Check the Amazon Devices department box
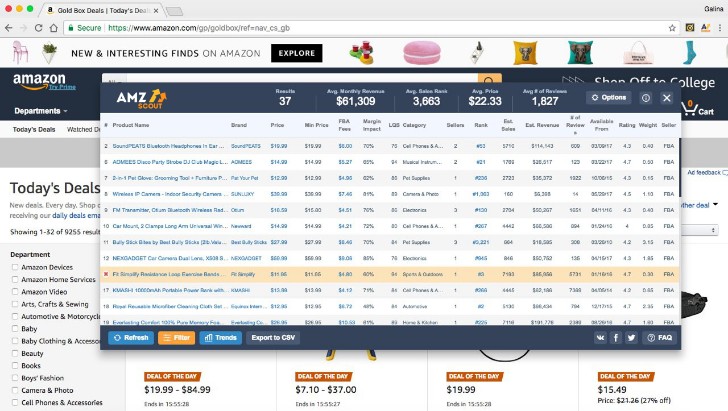 (15, 267)
